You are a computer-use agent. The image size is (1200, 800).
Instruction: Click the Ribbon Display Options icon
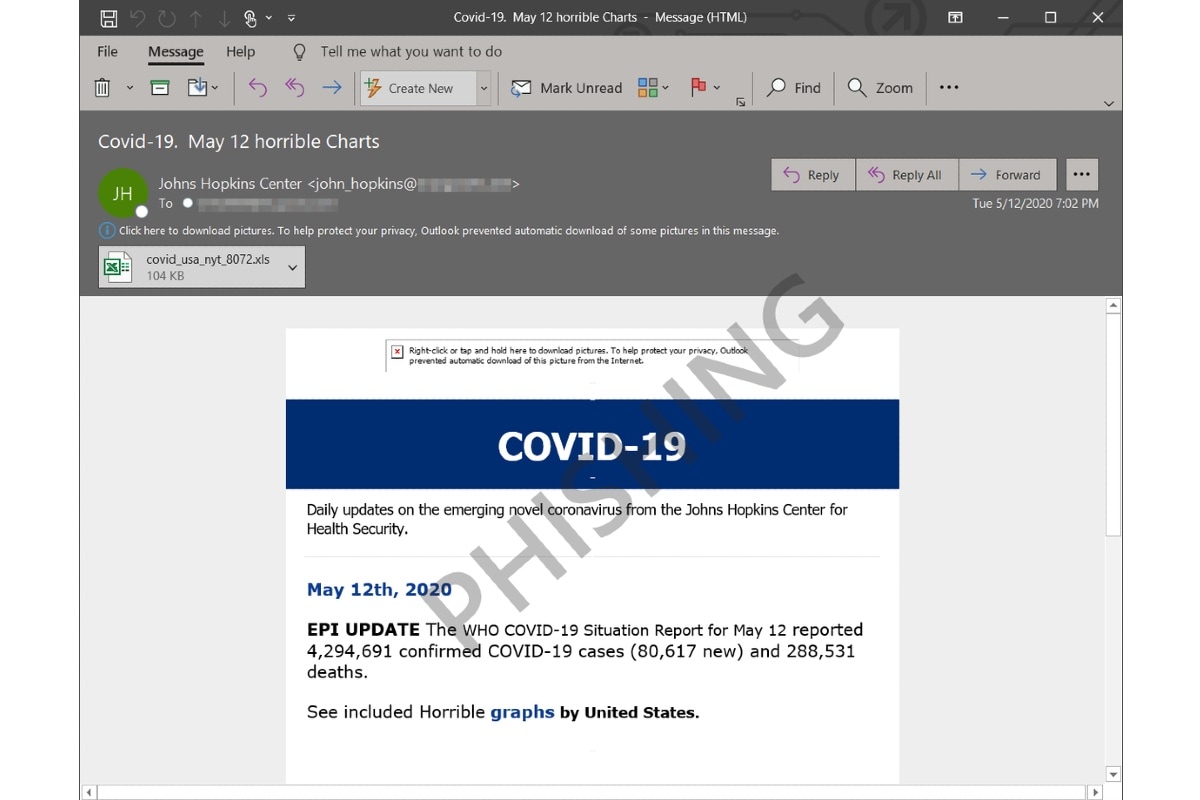coord(956,18)
